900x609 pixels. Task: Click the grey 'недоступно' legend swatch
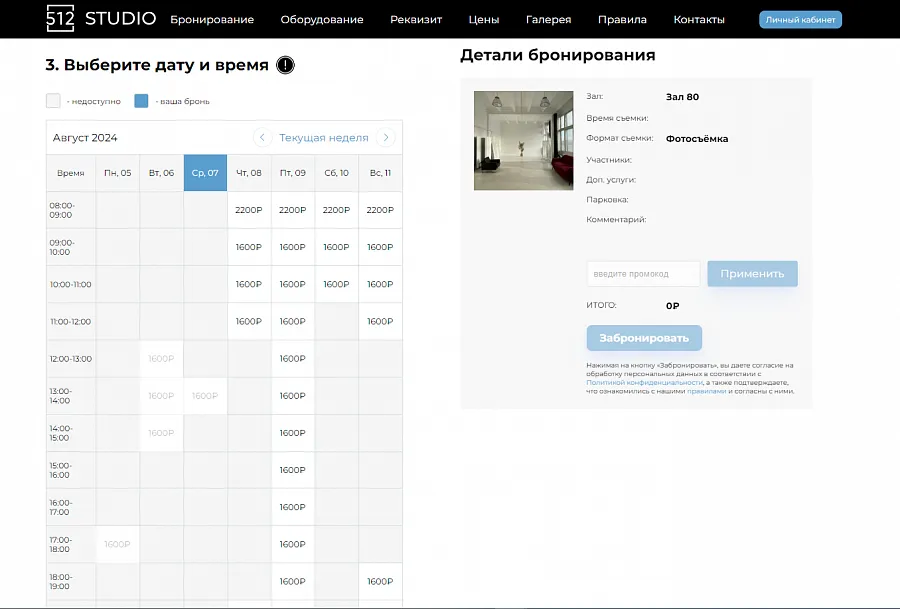pos(53,101)
